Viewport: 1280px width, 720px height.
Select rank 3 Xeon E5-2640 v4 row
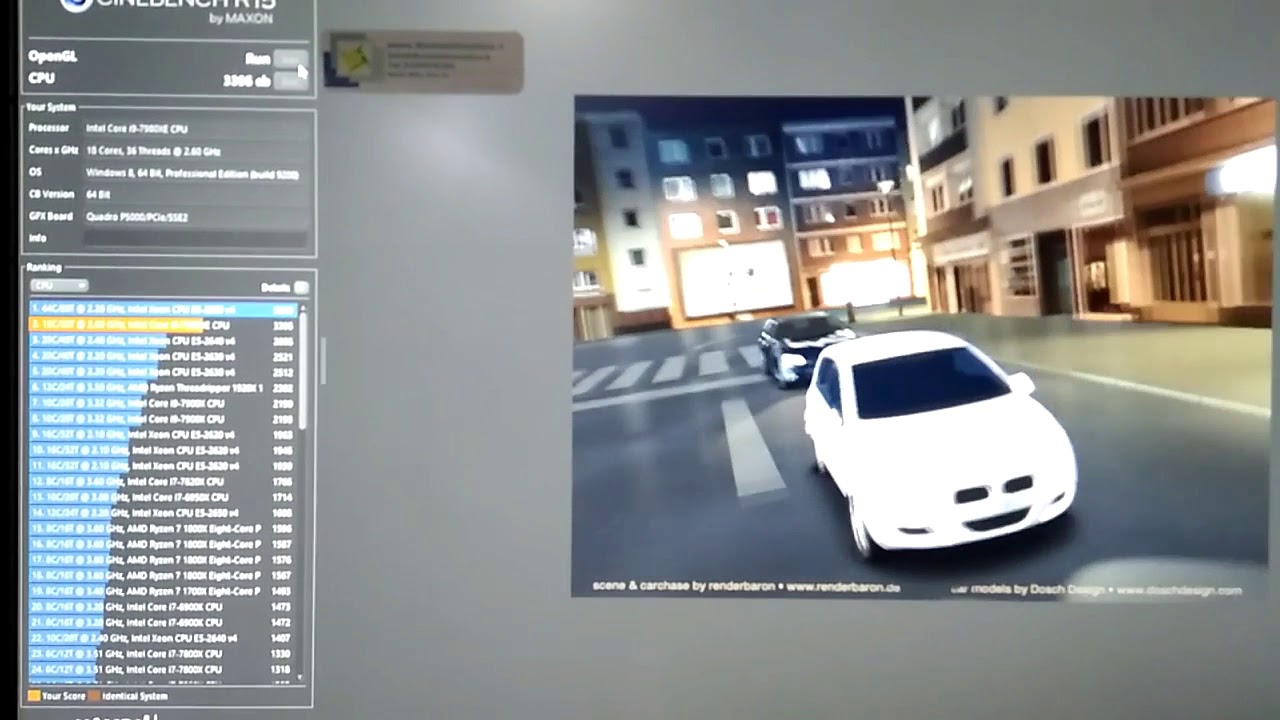coord(163,341)
